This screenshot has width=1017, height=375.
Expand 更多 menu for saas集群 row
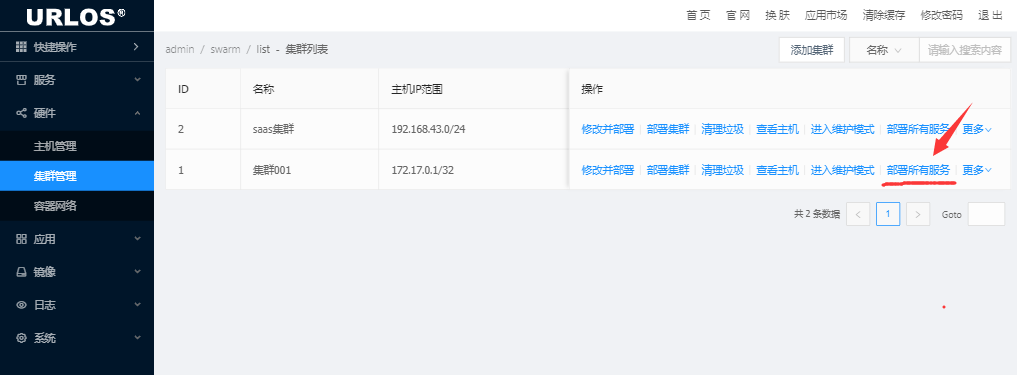[977, 129]
